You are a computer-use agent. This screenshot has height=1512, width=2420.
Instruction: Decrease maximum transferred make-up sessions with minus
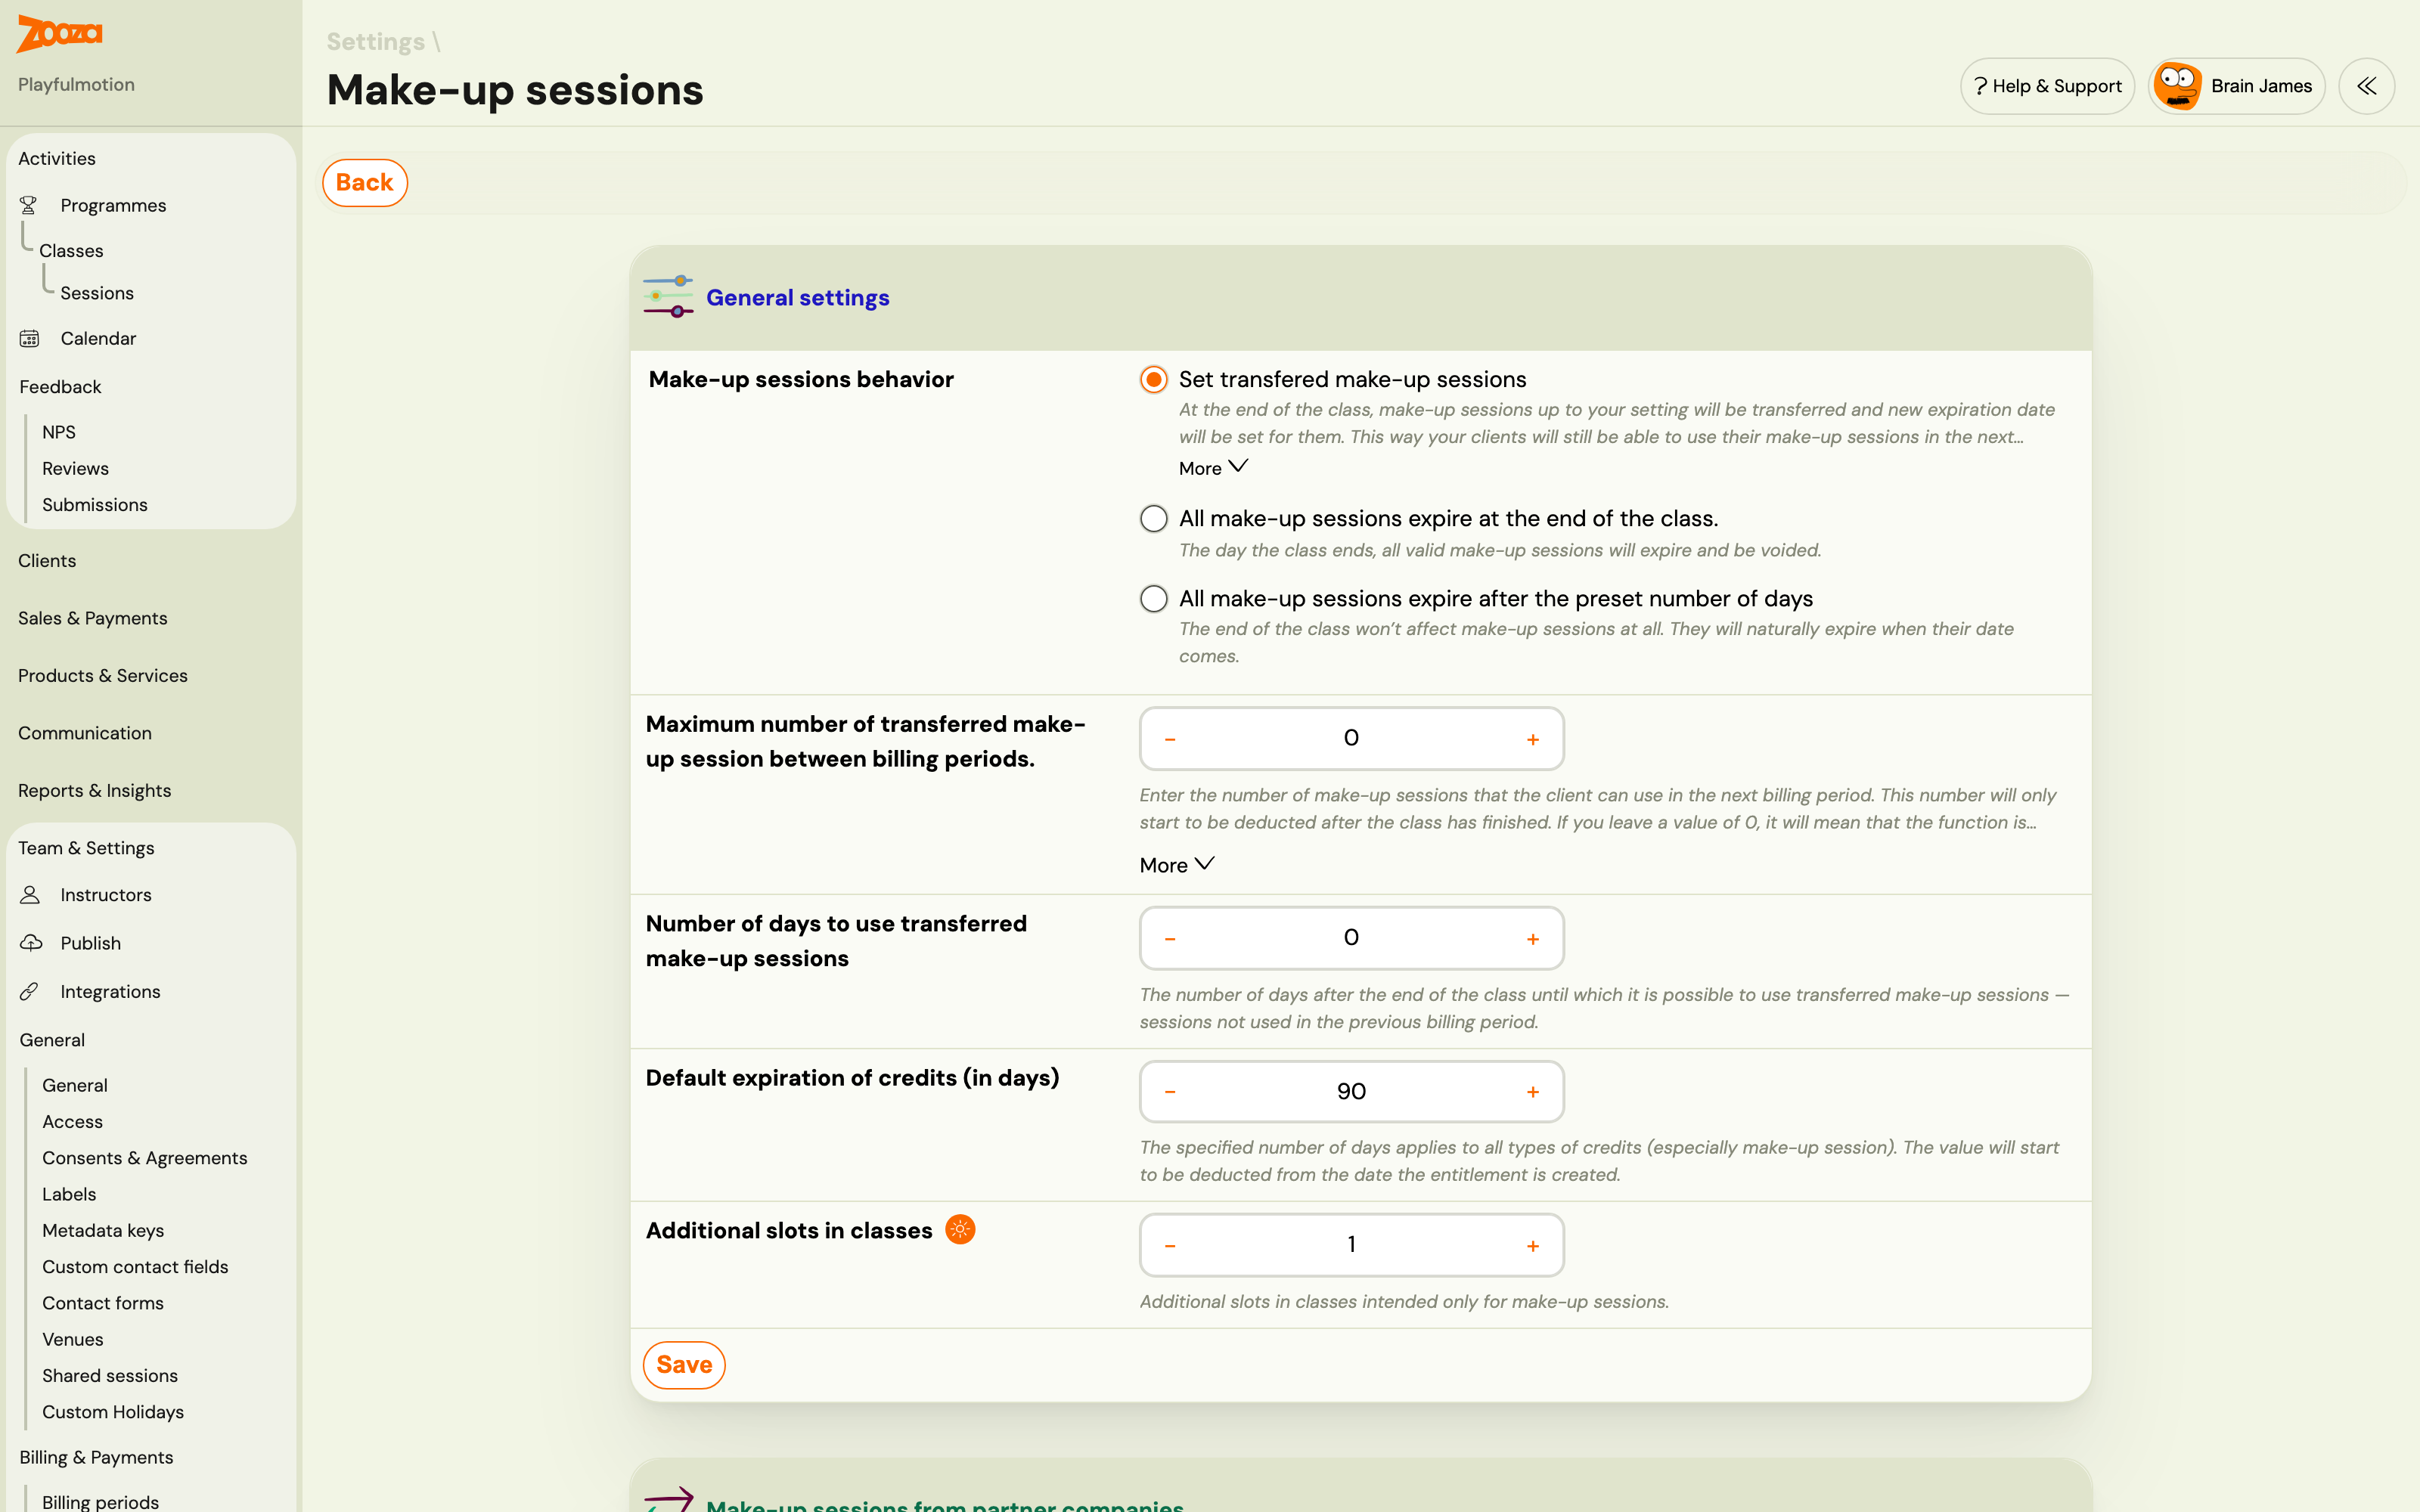click(1170, 739)
